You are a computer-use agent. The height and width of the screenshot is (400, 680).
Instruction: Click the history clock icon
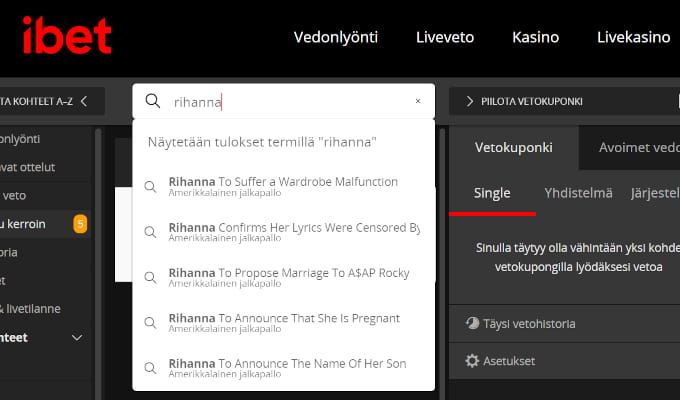(472, 323)
